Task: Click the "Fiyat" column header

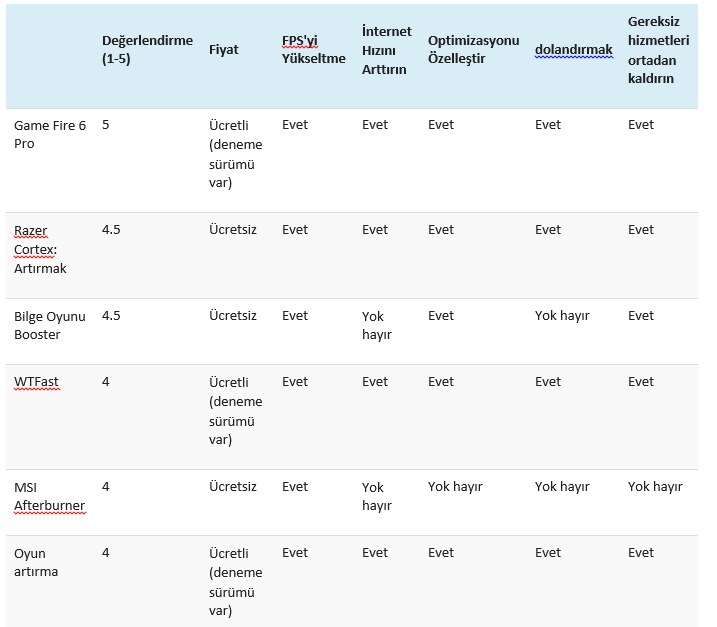Action: 224,50
